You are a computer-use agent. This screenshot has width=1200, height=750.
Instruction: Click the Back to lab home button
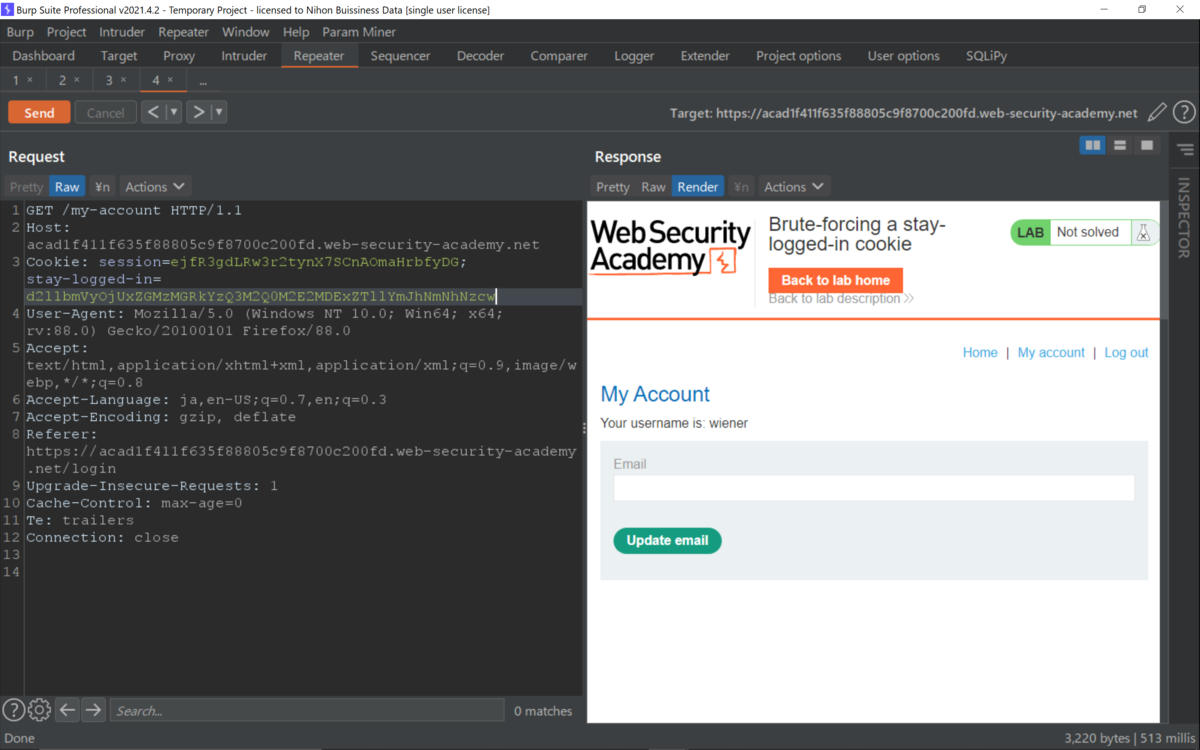coord(835,280)
